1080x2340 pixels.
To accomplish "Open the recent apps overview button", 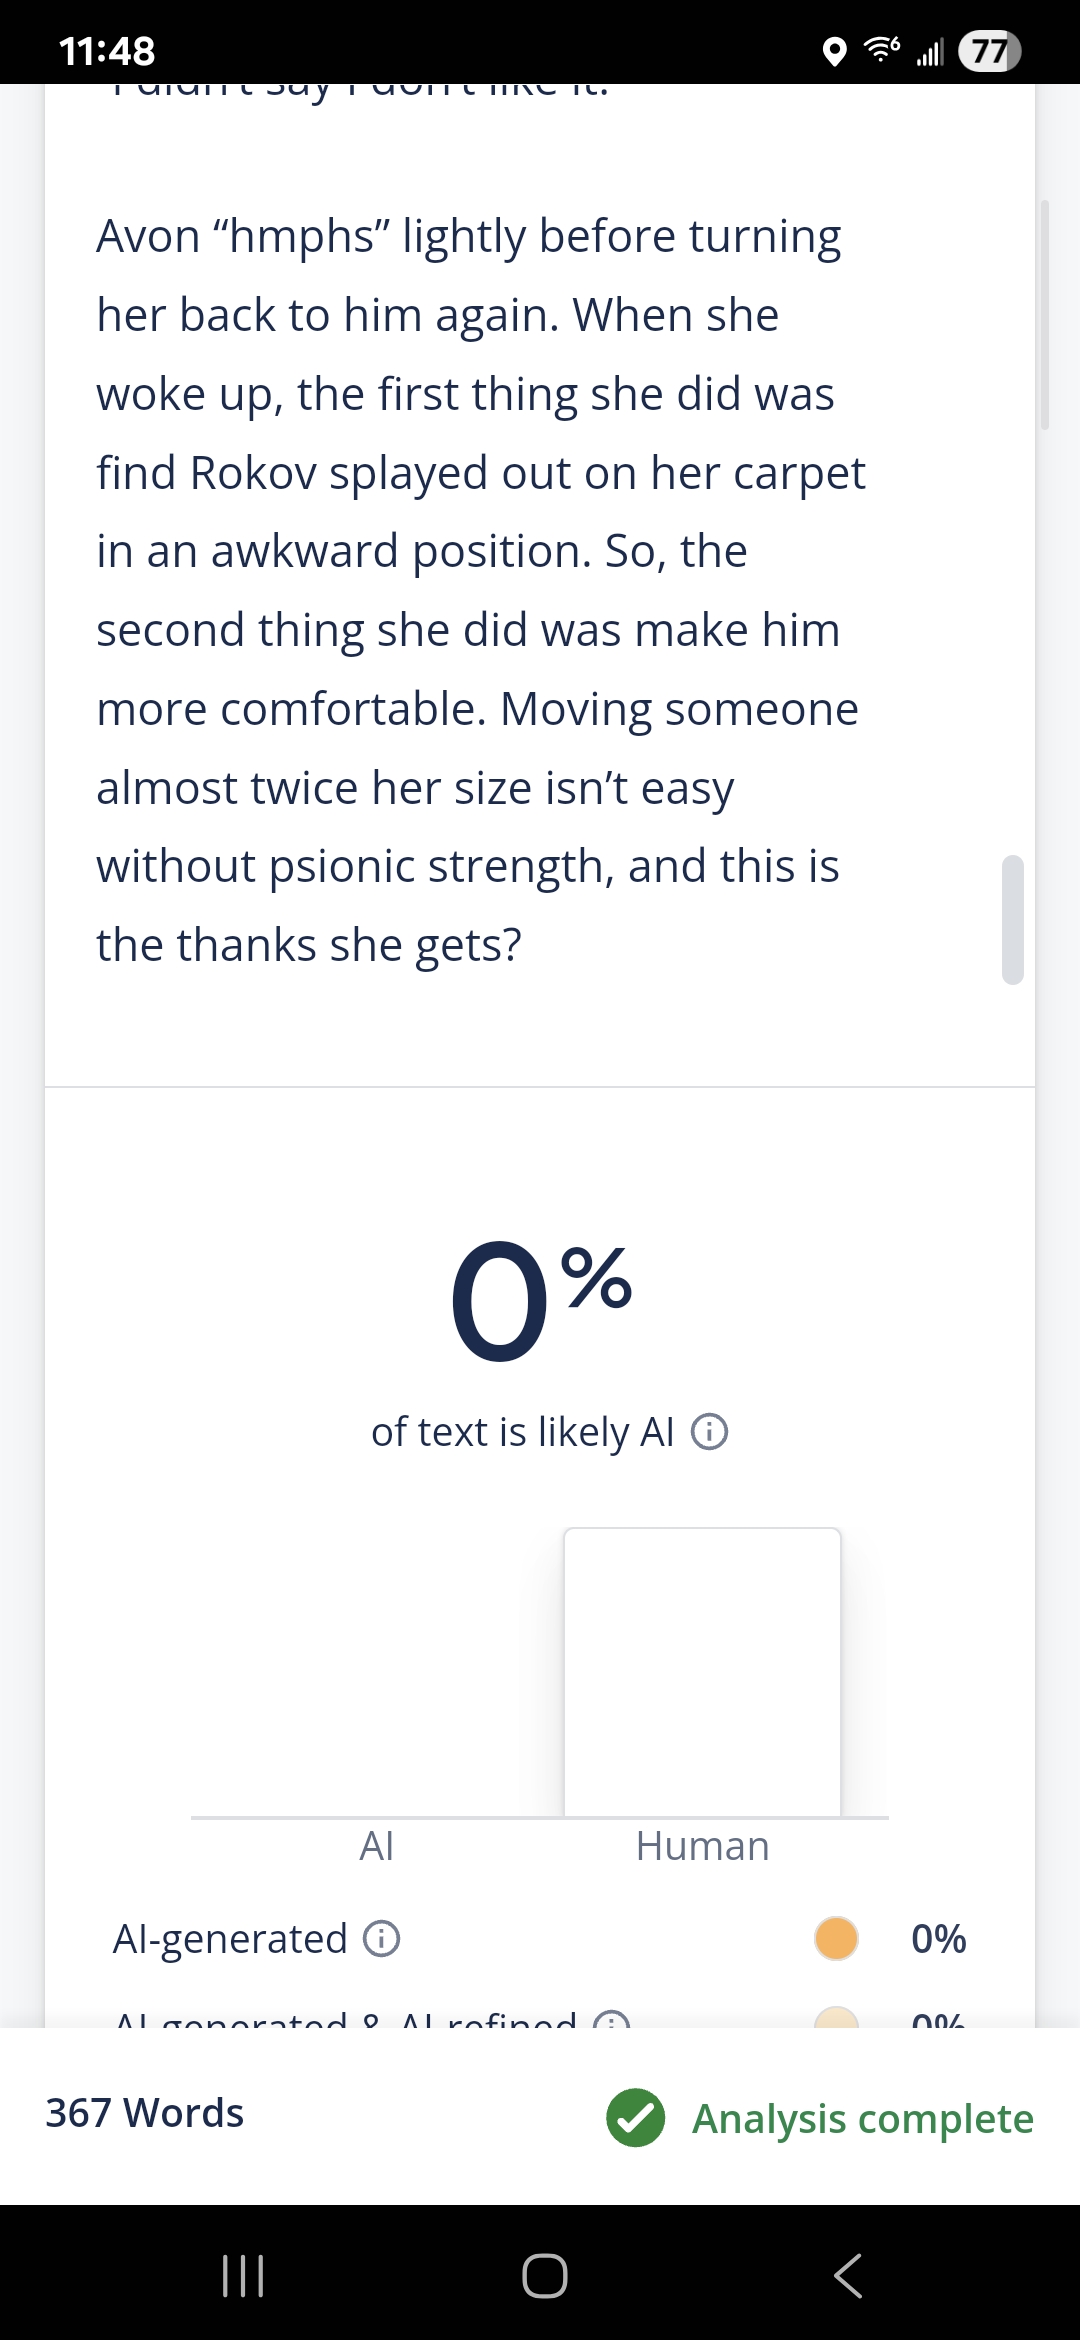I will [242, 2275].
